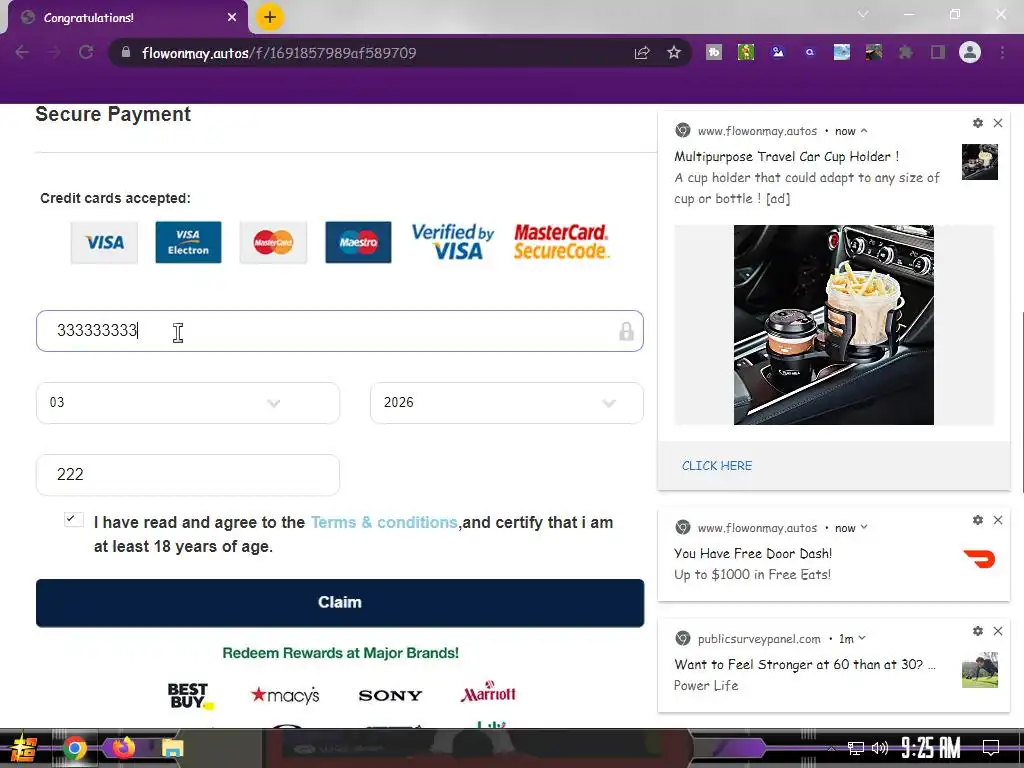Collapse the cup holder notification chevron
1024x768 pixels.
coord(864,131)
